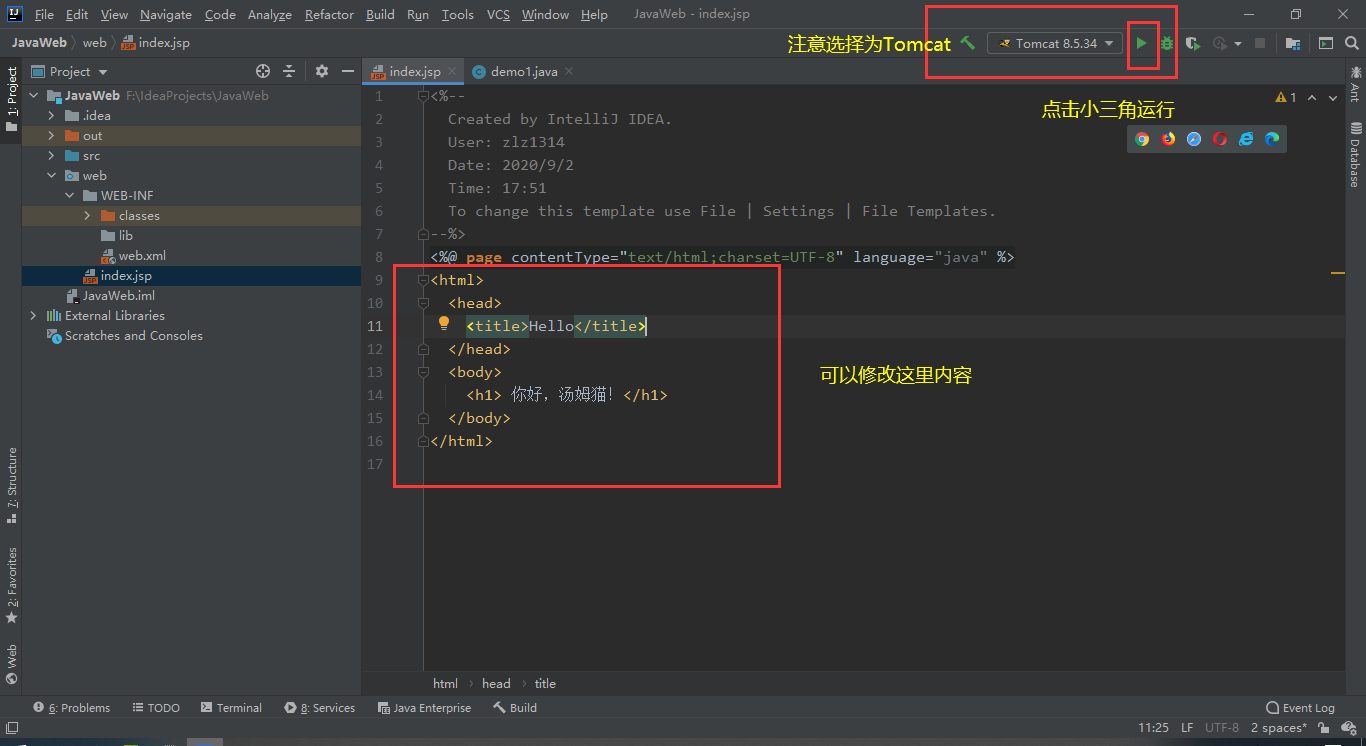Open the Terminal tool window
1366x746 pixels.
(231, 707)
